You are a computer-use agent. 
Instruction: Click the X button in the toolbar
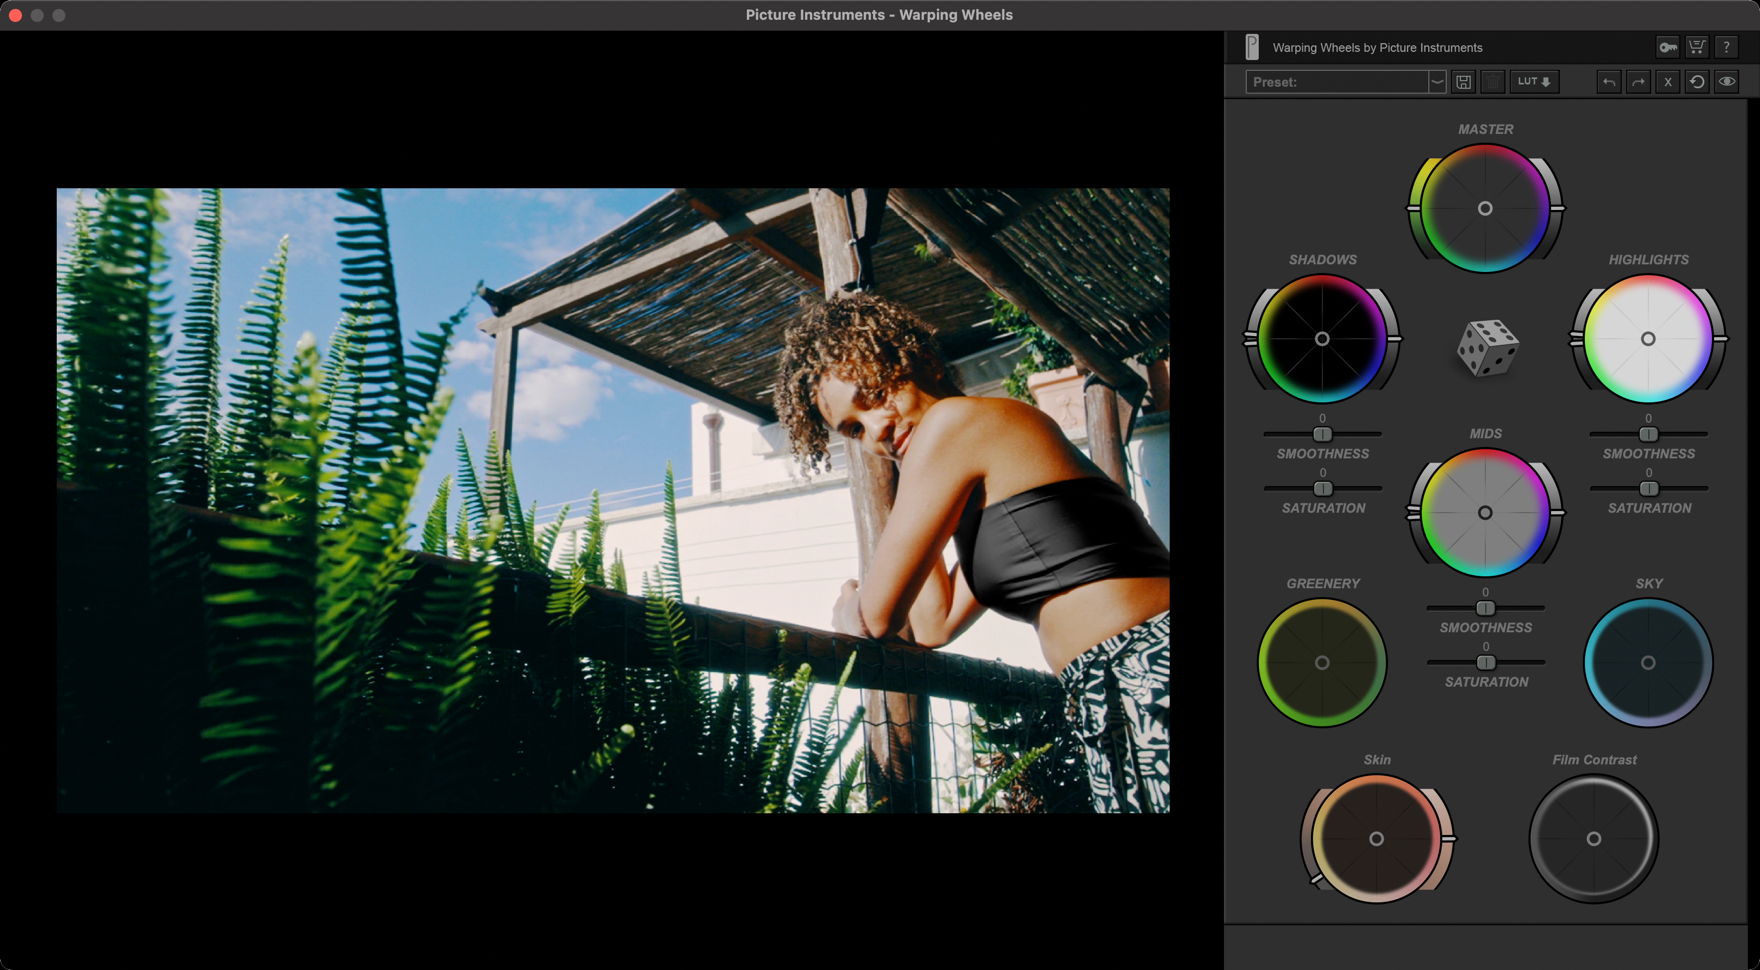coord(1667,82)
